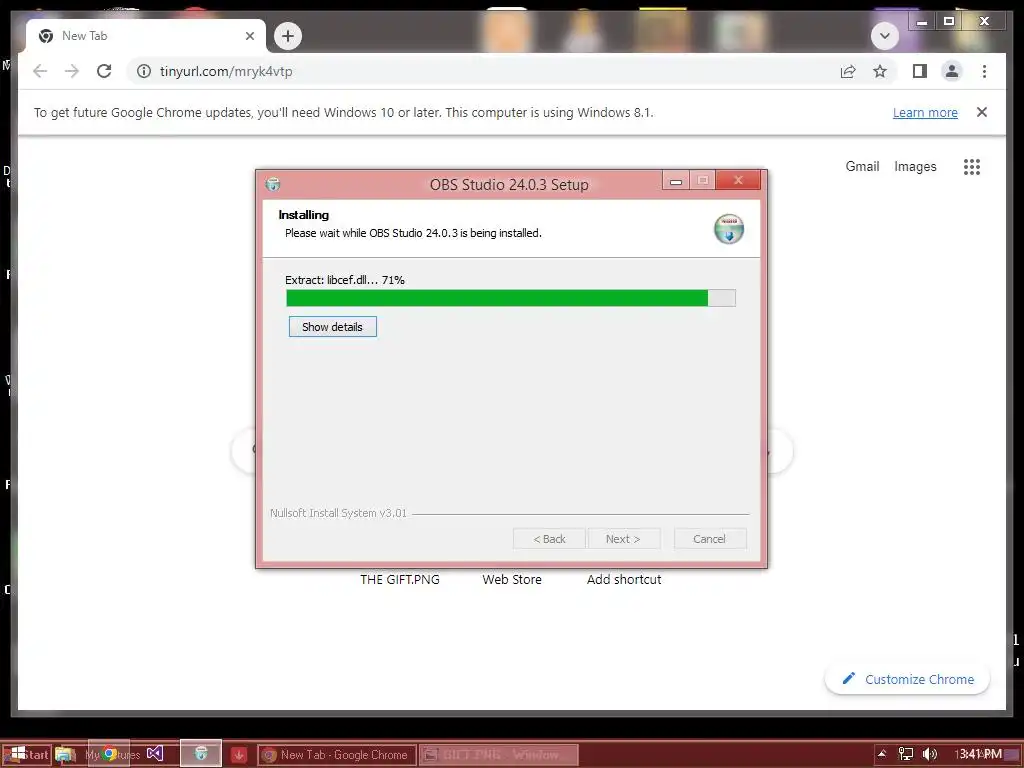The height and width of the screenshot is (768, 1024).
Task: Click Show details in OBS installer
Action: [332, 327]
